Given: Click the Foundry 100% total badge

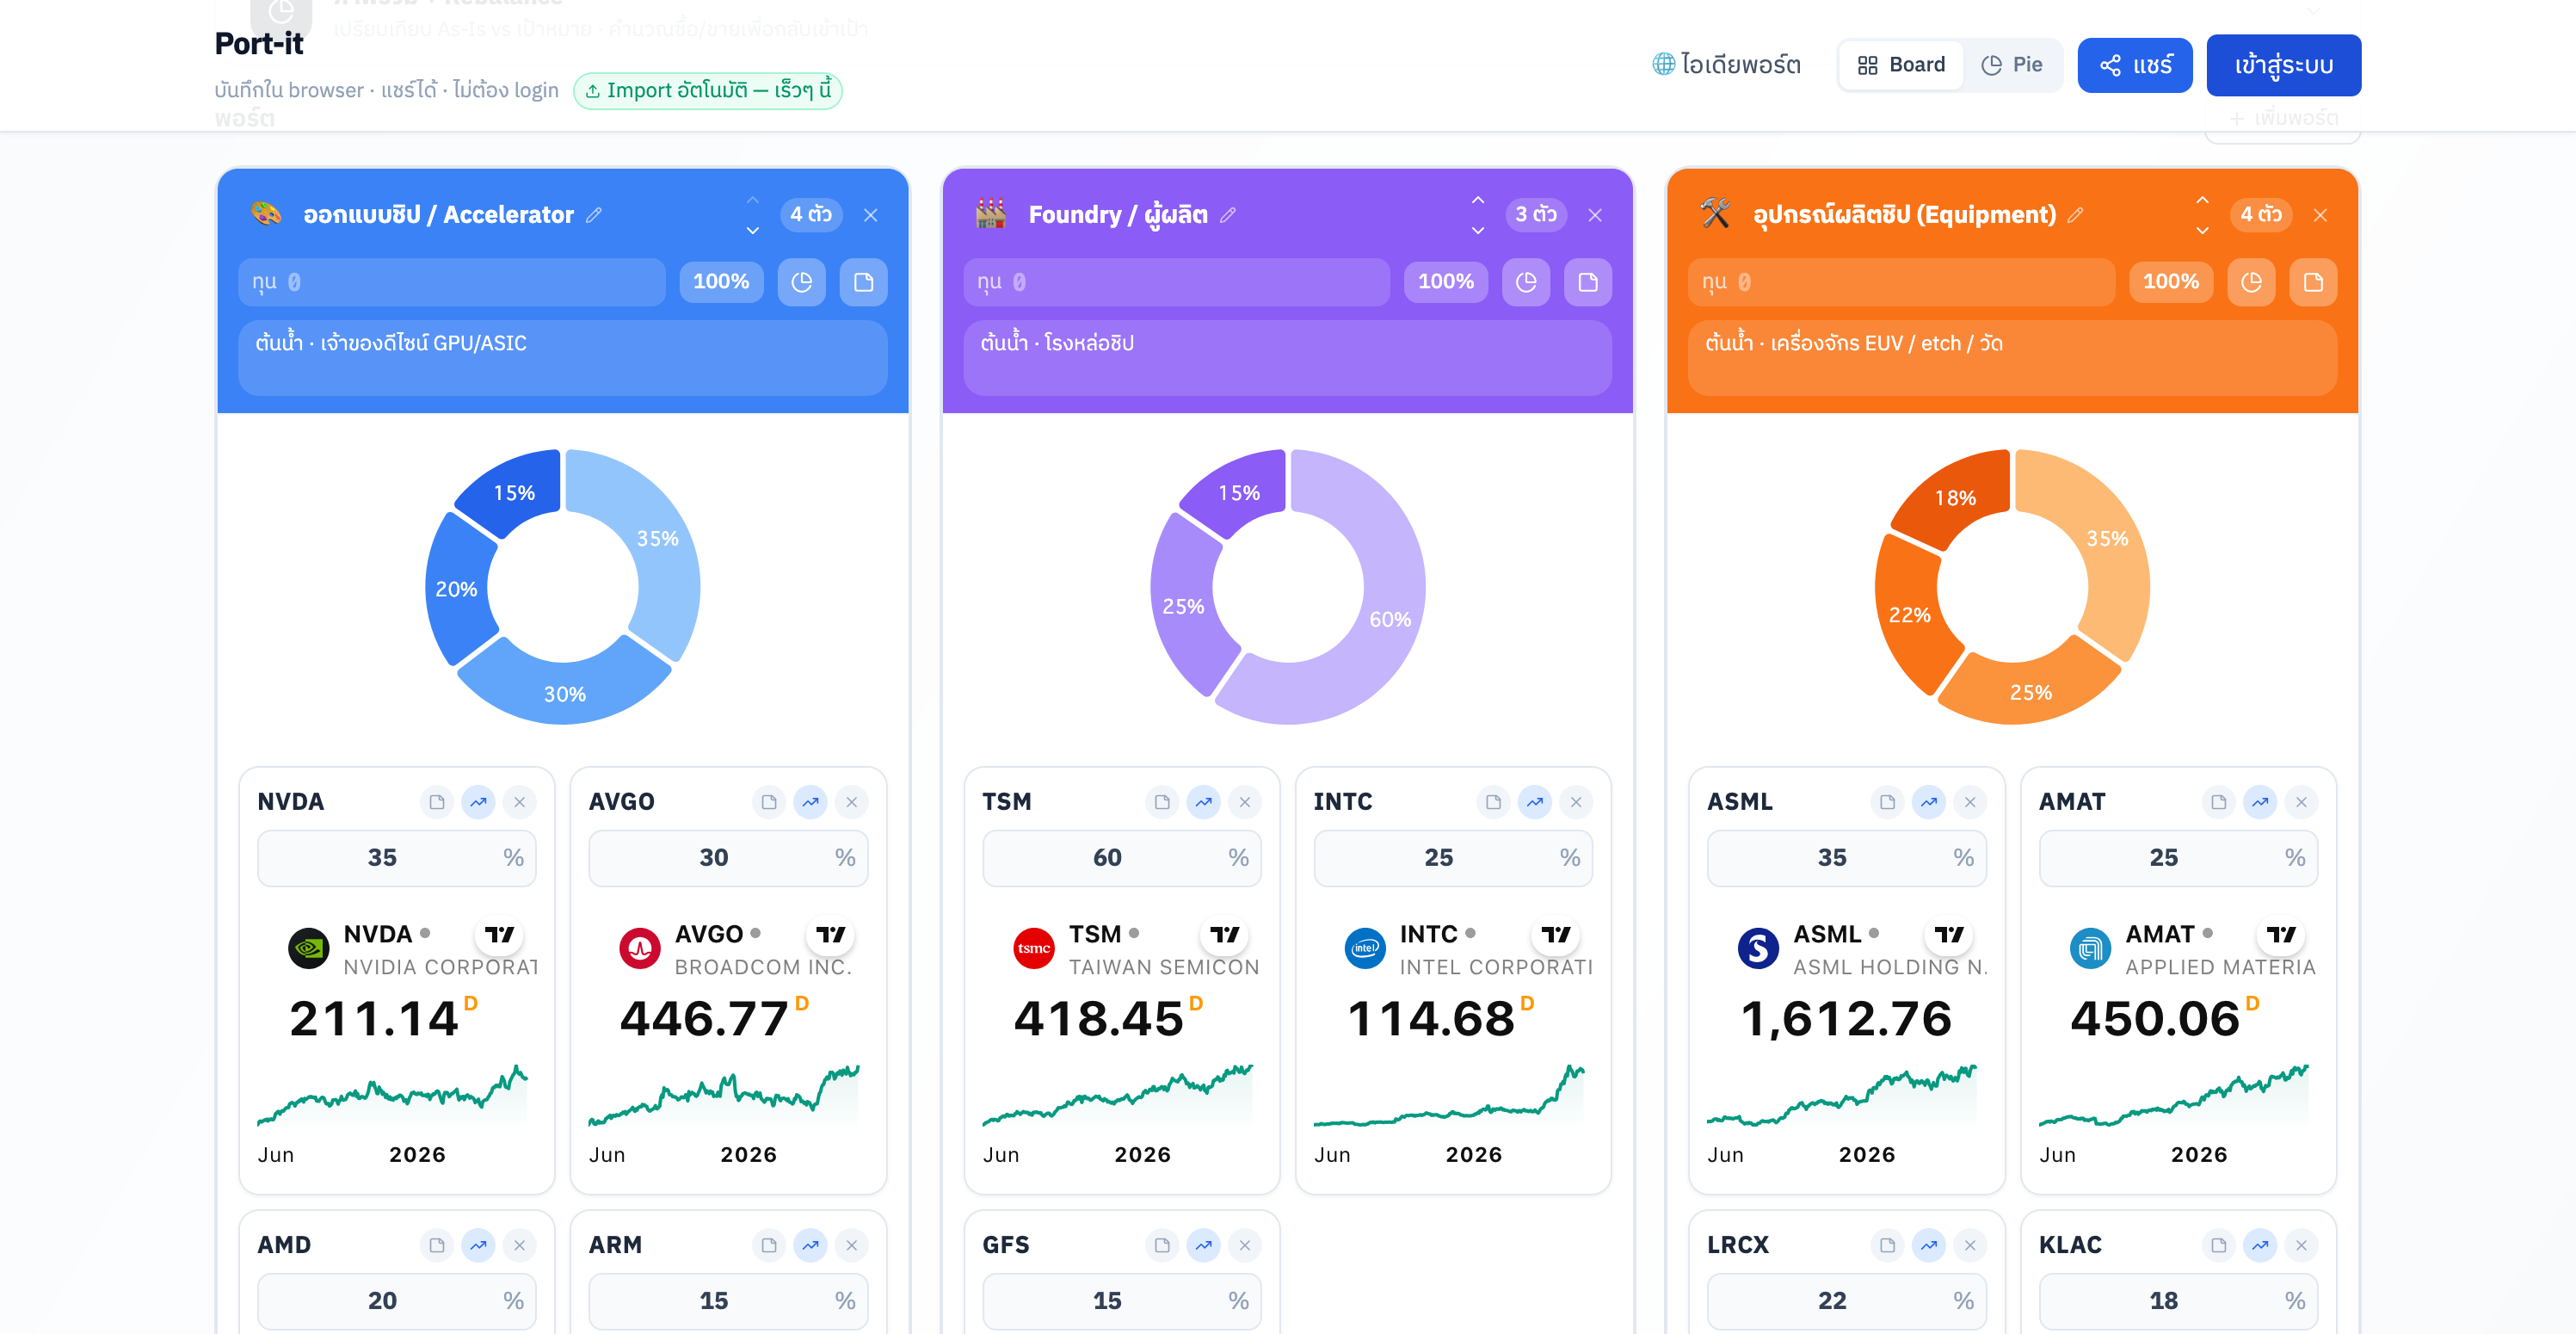Looking at the screenshot, I should point(1446,282).
